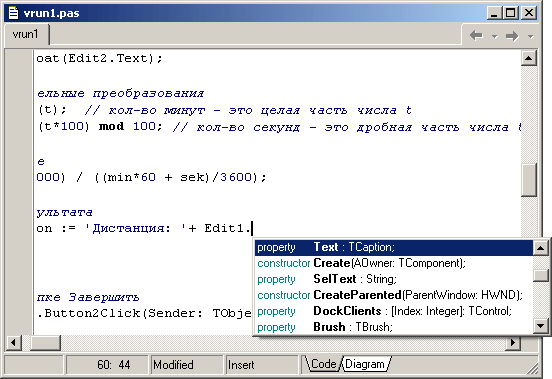Viewport: 552px width, 379px height.
Task: Click the editor vertical scrollbar thumb
Action: (529, 180)
